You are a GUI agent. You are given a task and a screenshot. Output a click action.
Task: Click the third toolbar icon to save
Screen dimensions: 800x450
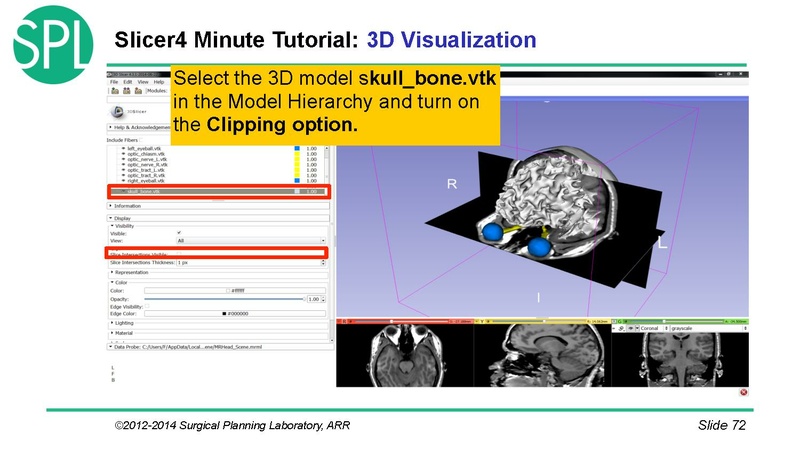click(x=138, y=91)
